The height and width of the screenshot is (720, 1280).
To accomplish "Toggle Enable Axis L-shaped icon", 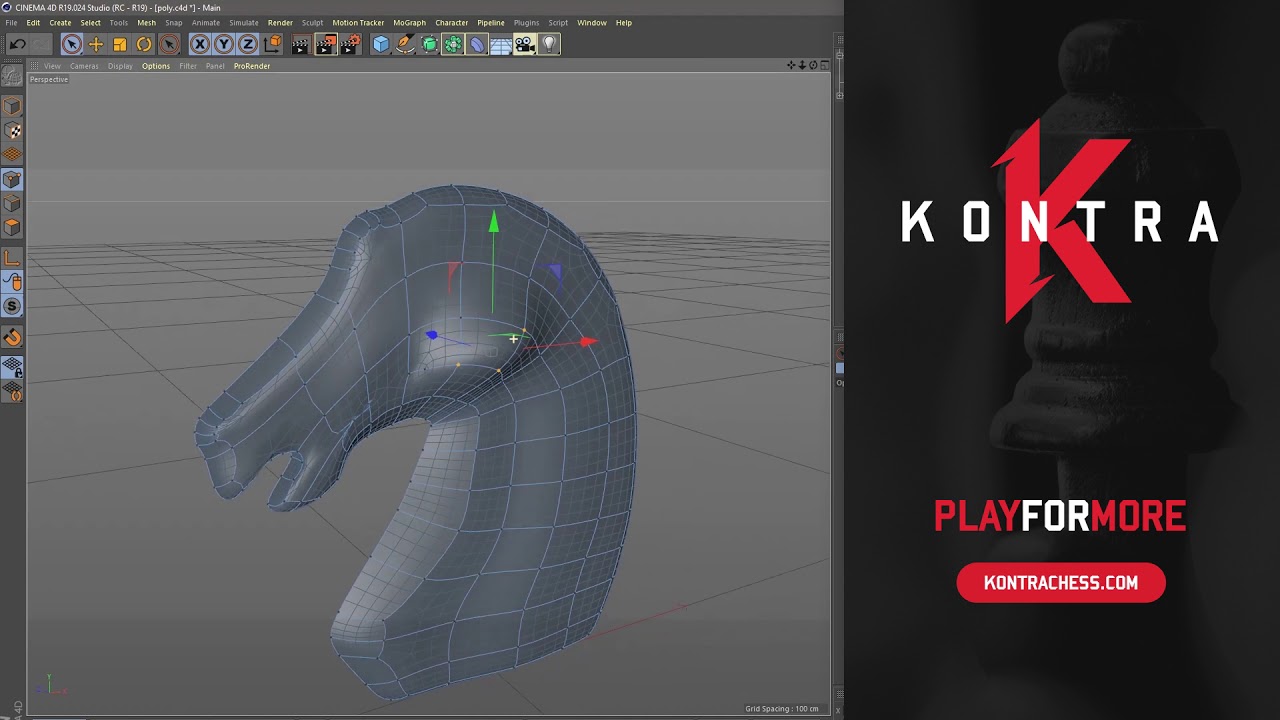I will [x=12, y=259].
